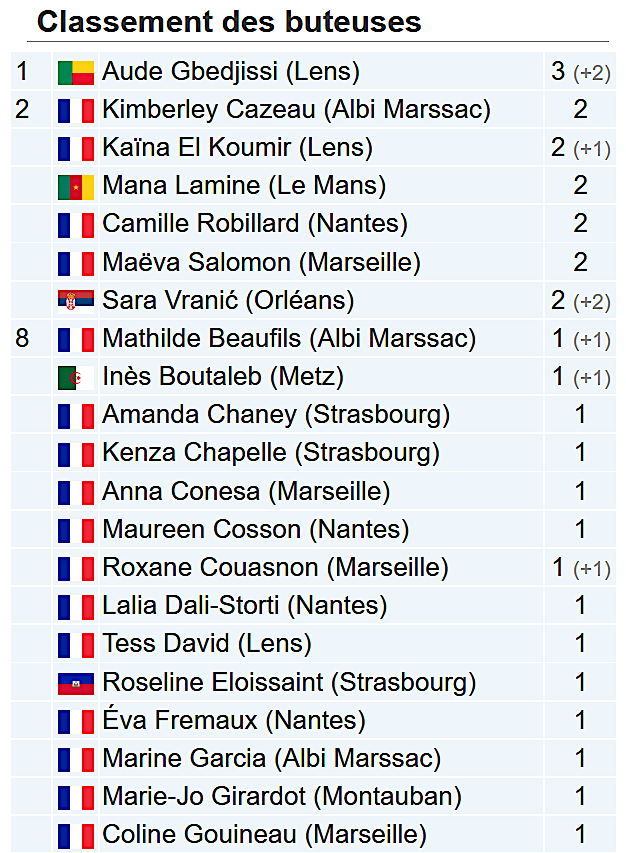Click the Serbia flag beside Sara Vranić
The height and width of the screenshot is (853, 626).
[76, 300]
